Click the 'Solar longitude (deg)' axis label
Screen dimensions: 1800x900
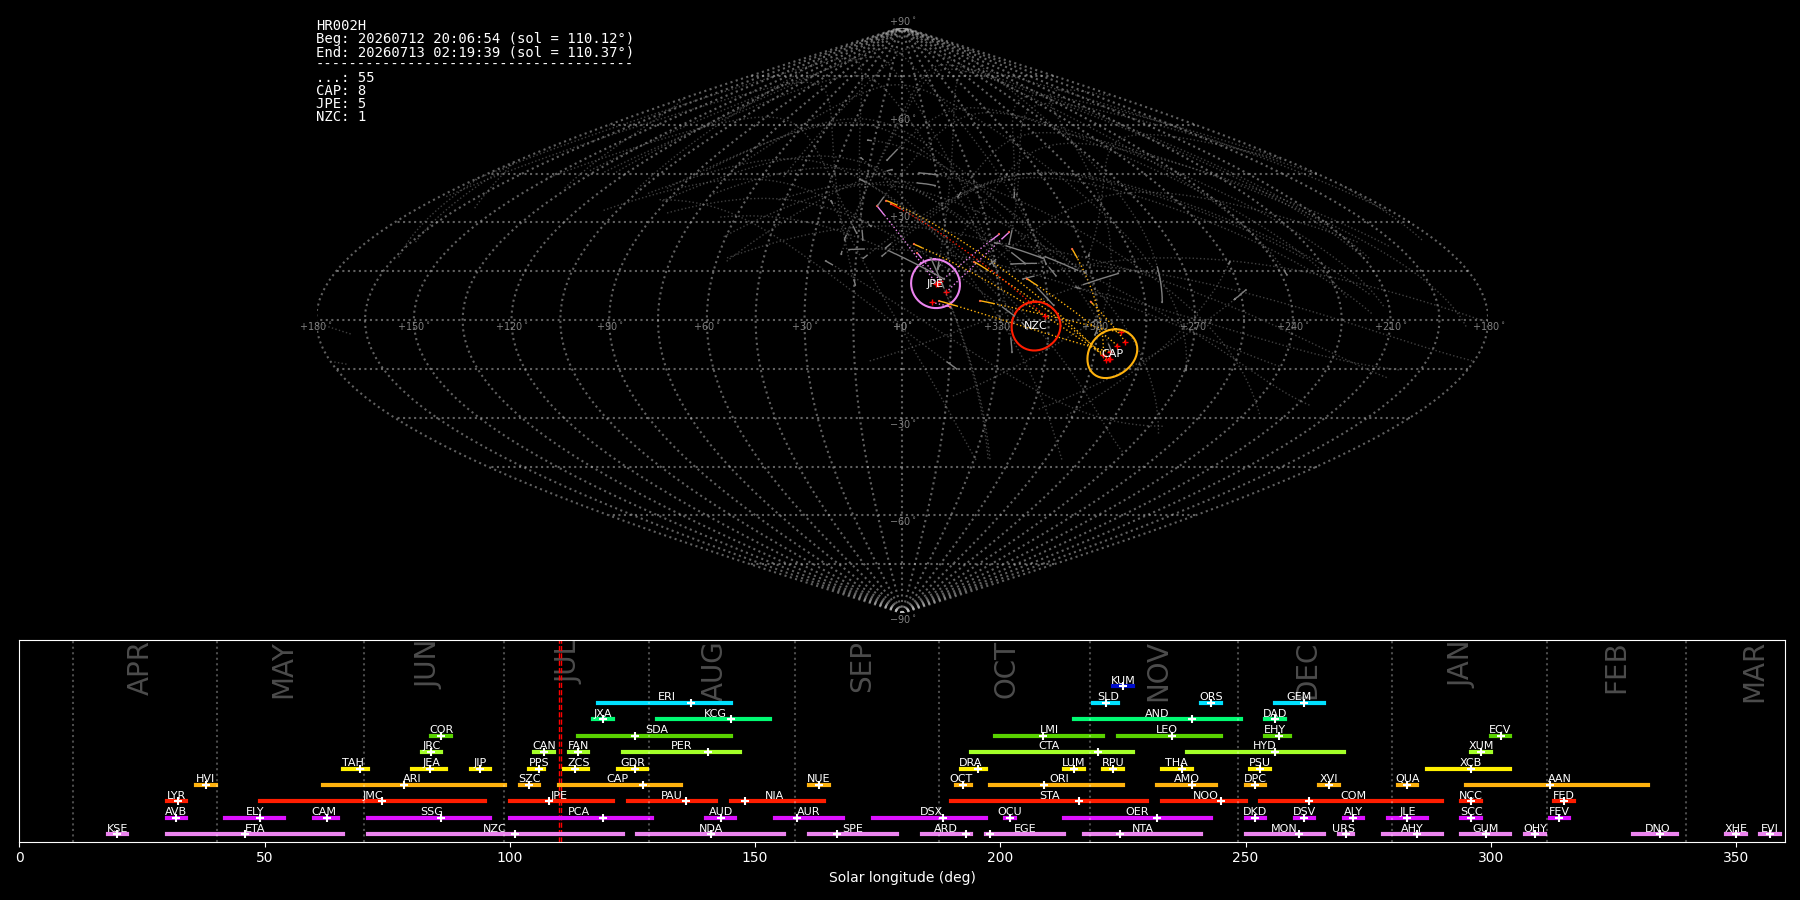pyautogui.click(x=902, y=877)
